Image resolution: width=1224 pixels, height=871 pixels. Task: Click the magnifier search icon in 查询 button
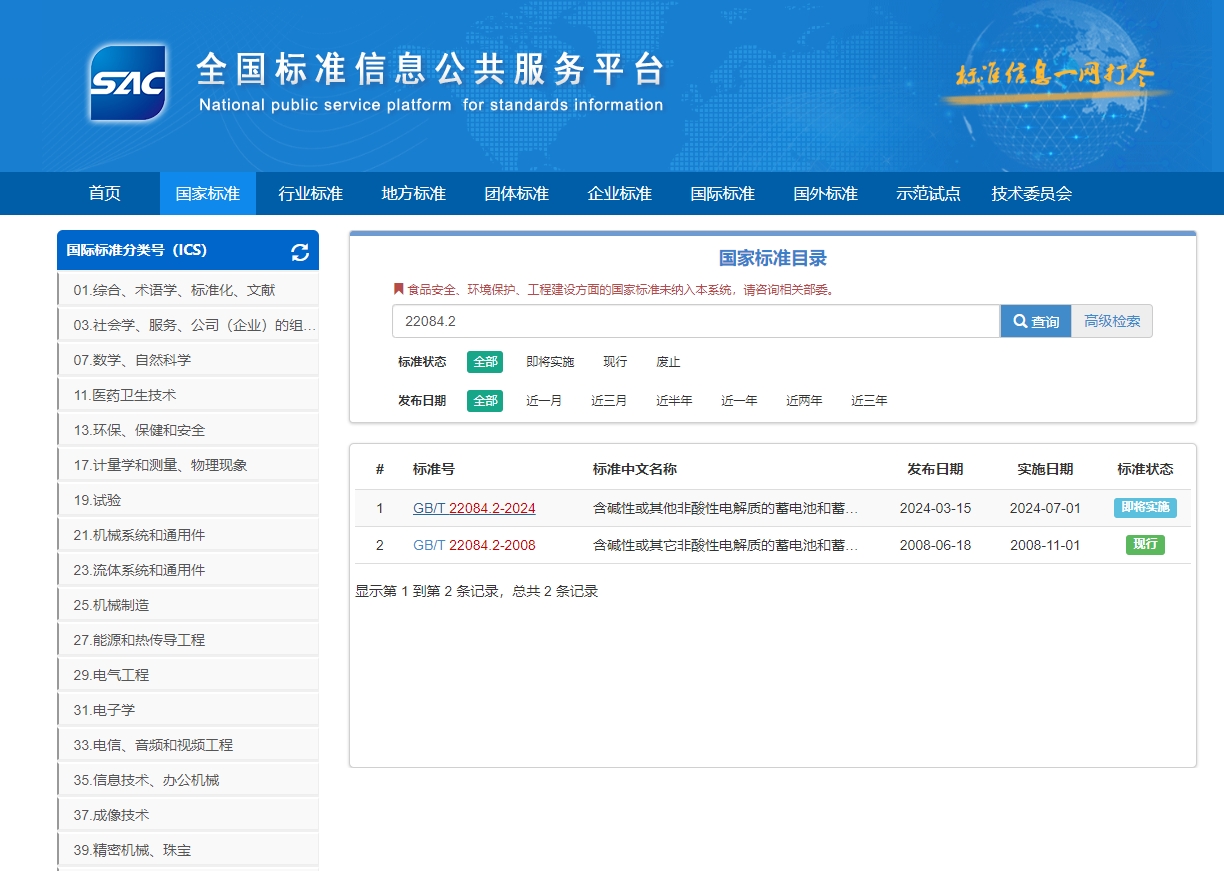pyautogui.click(x=1019, y=321)
